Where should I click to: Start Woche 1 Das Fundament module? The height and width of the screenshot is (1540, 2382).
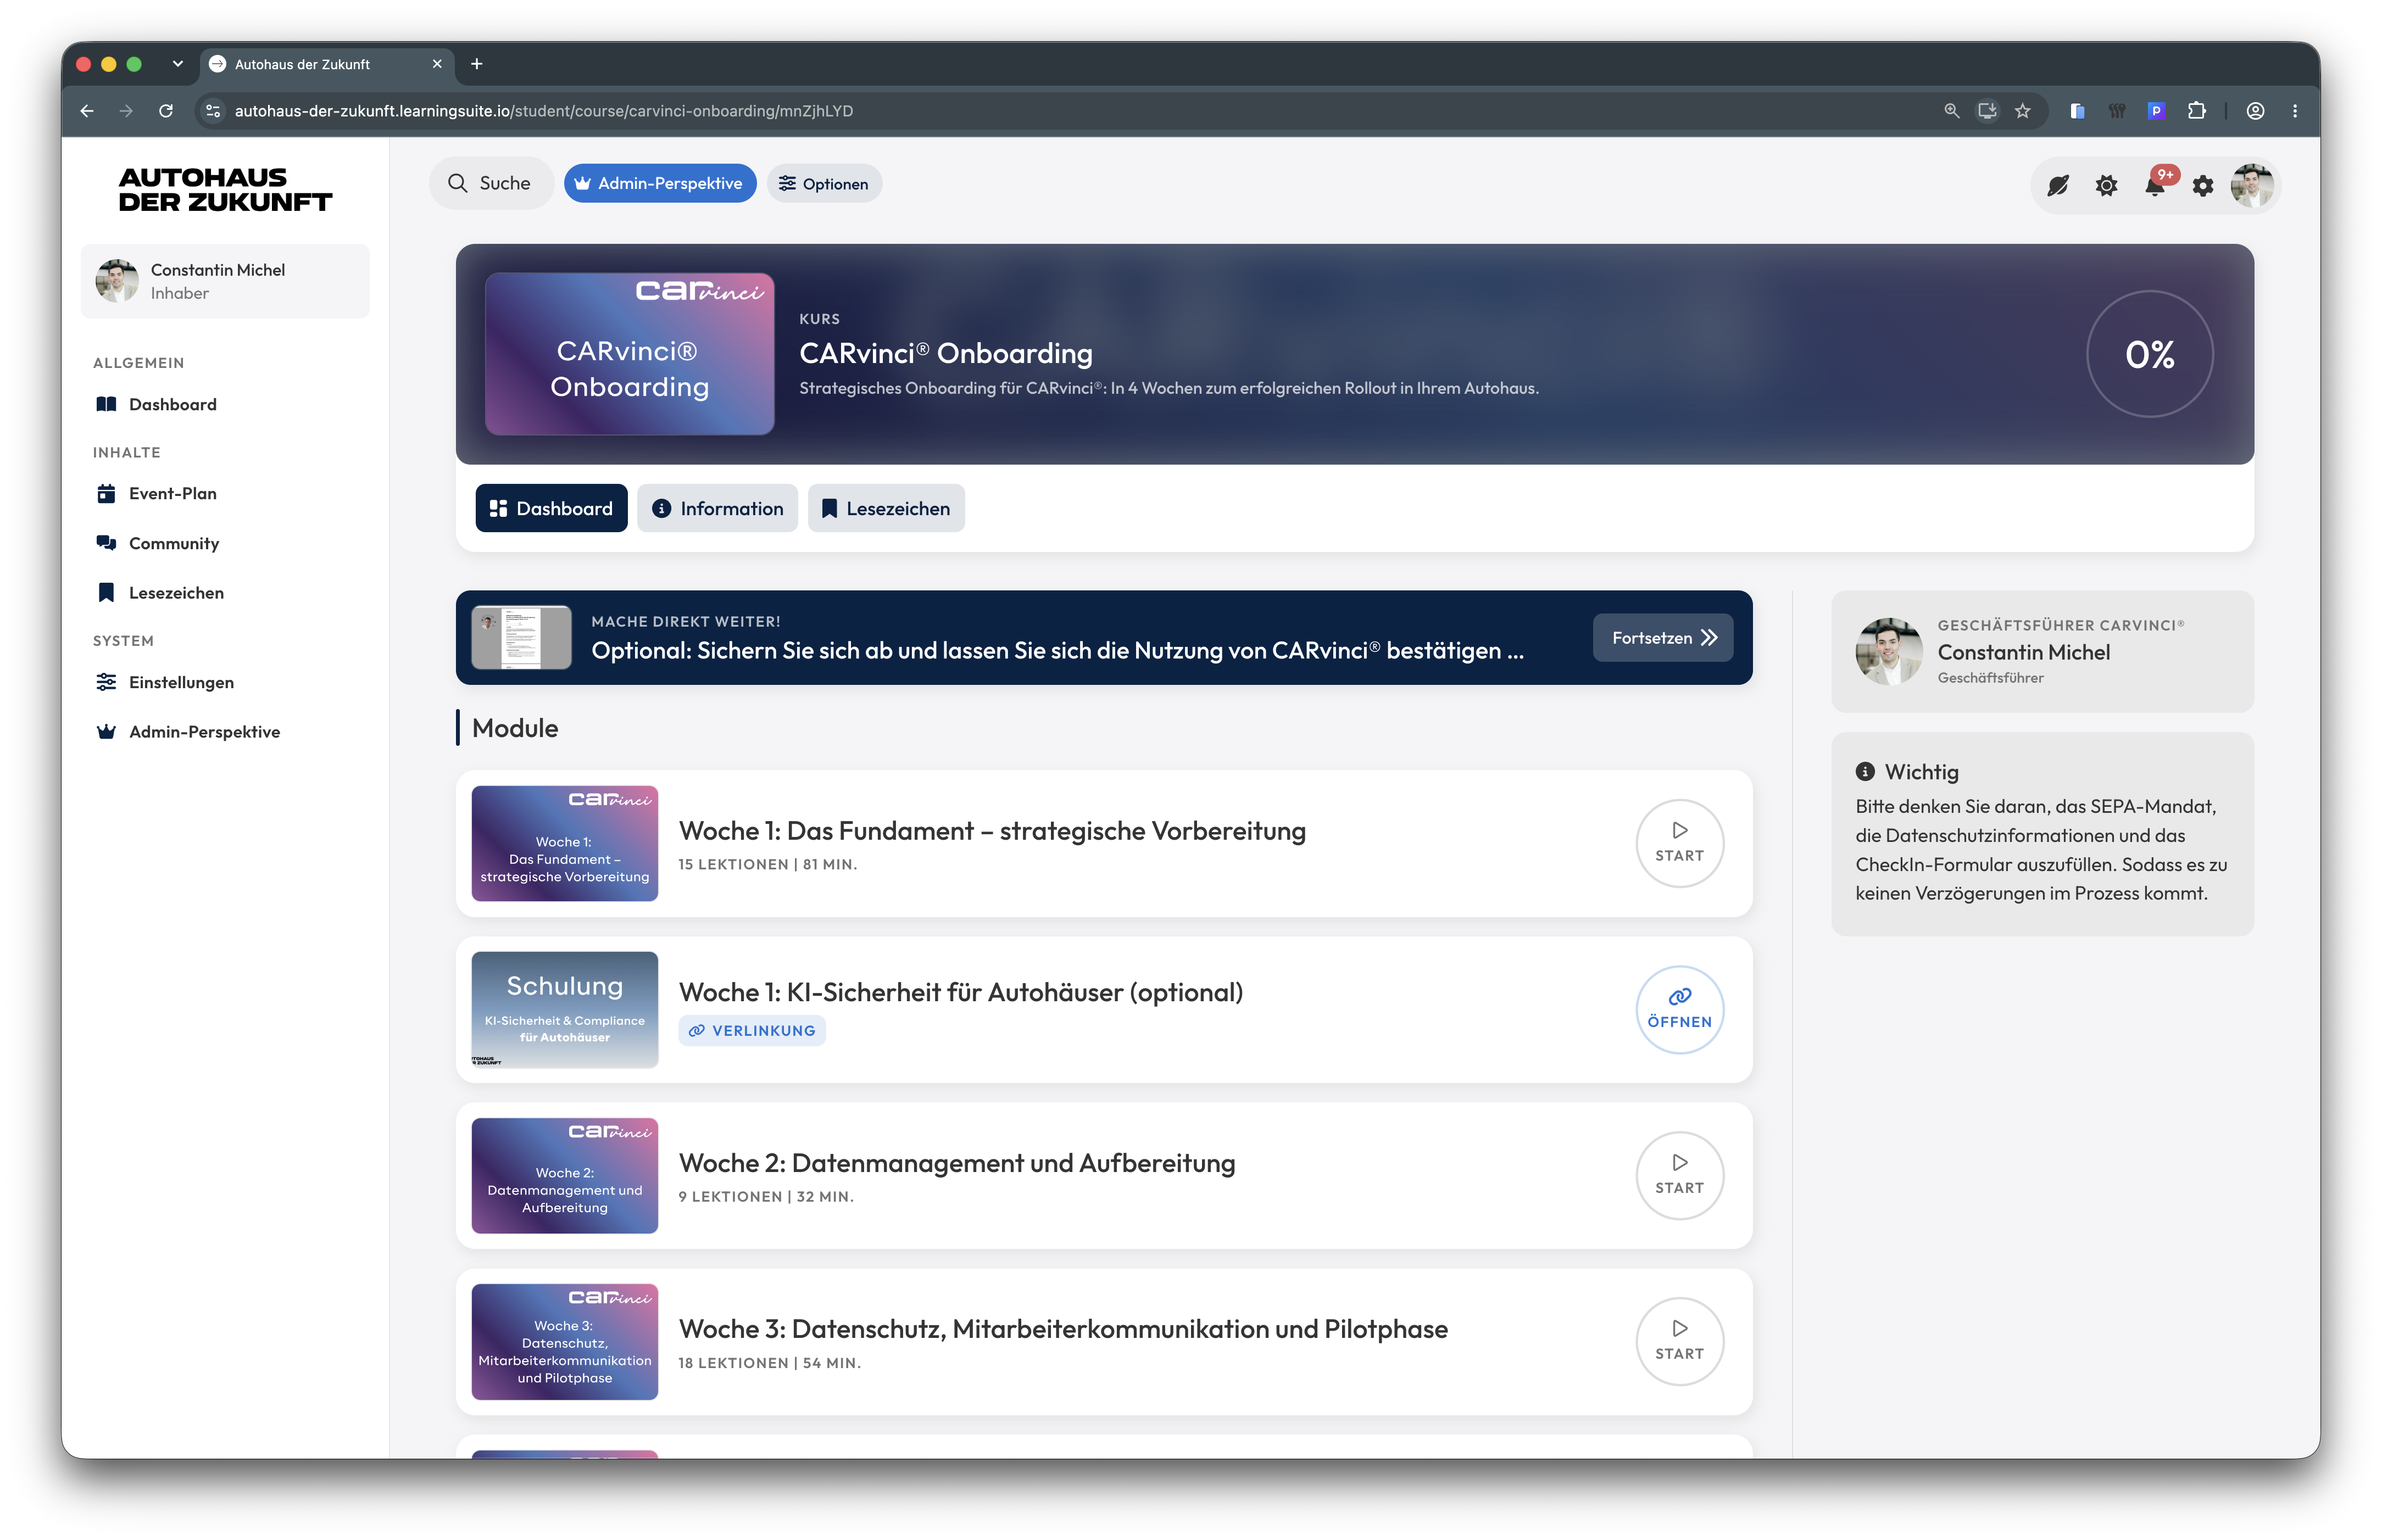pos(1679,843)
